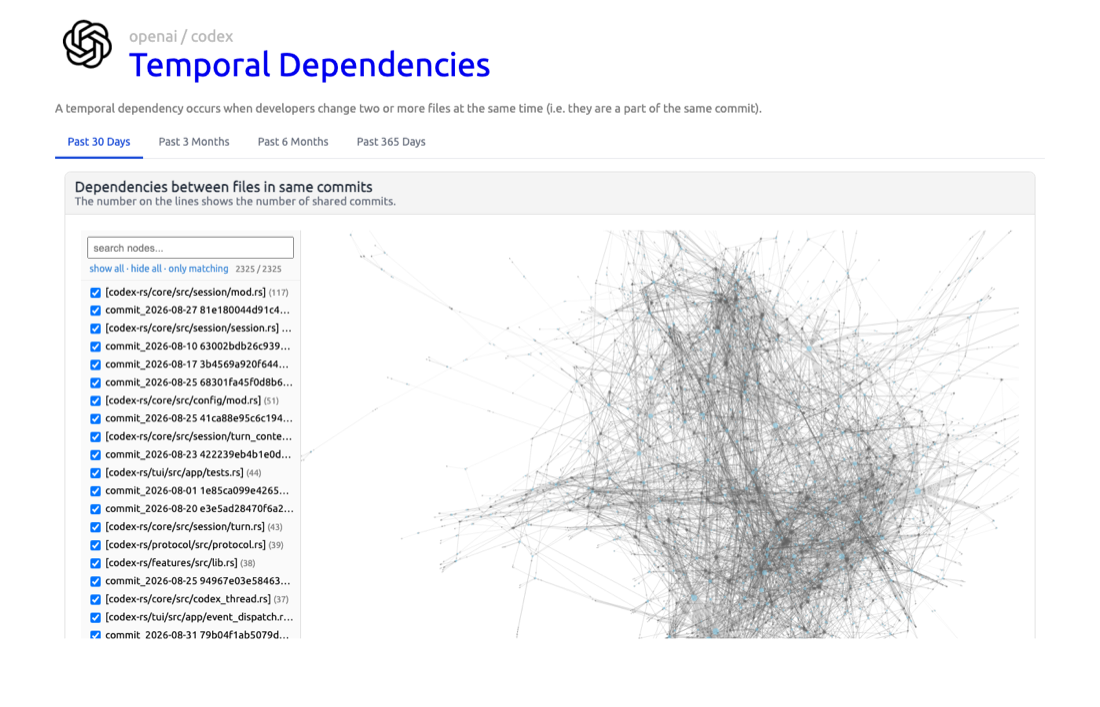Open the Past 30 Days tab
Viewport: 1100px width, 707px height.
pyautogui.click(x=99, y=142)
